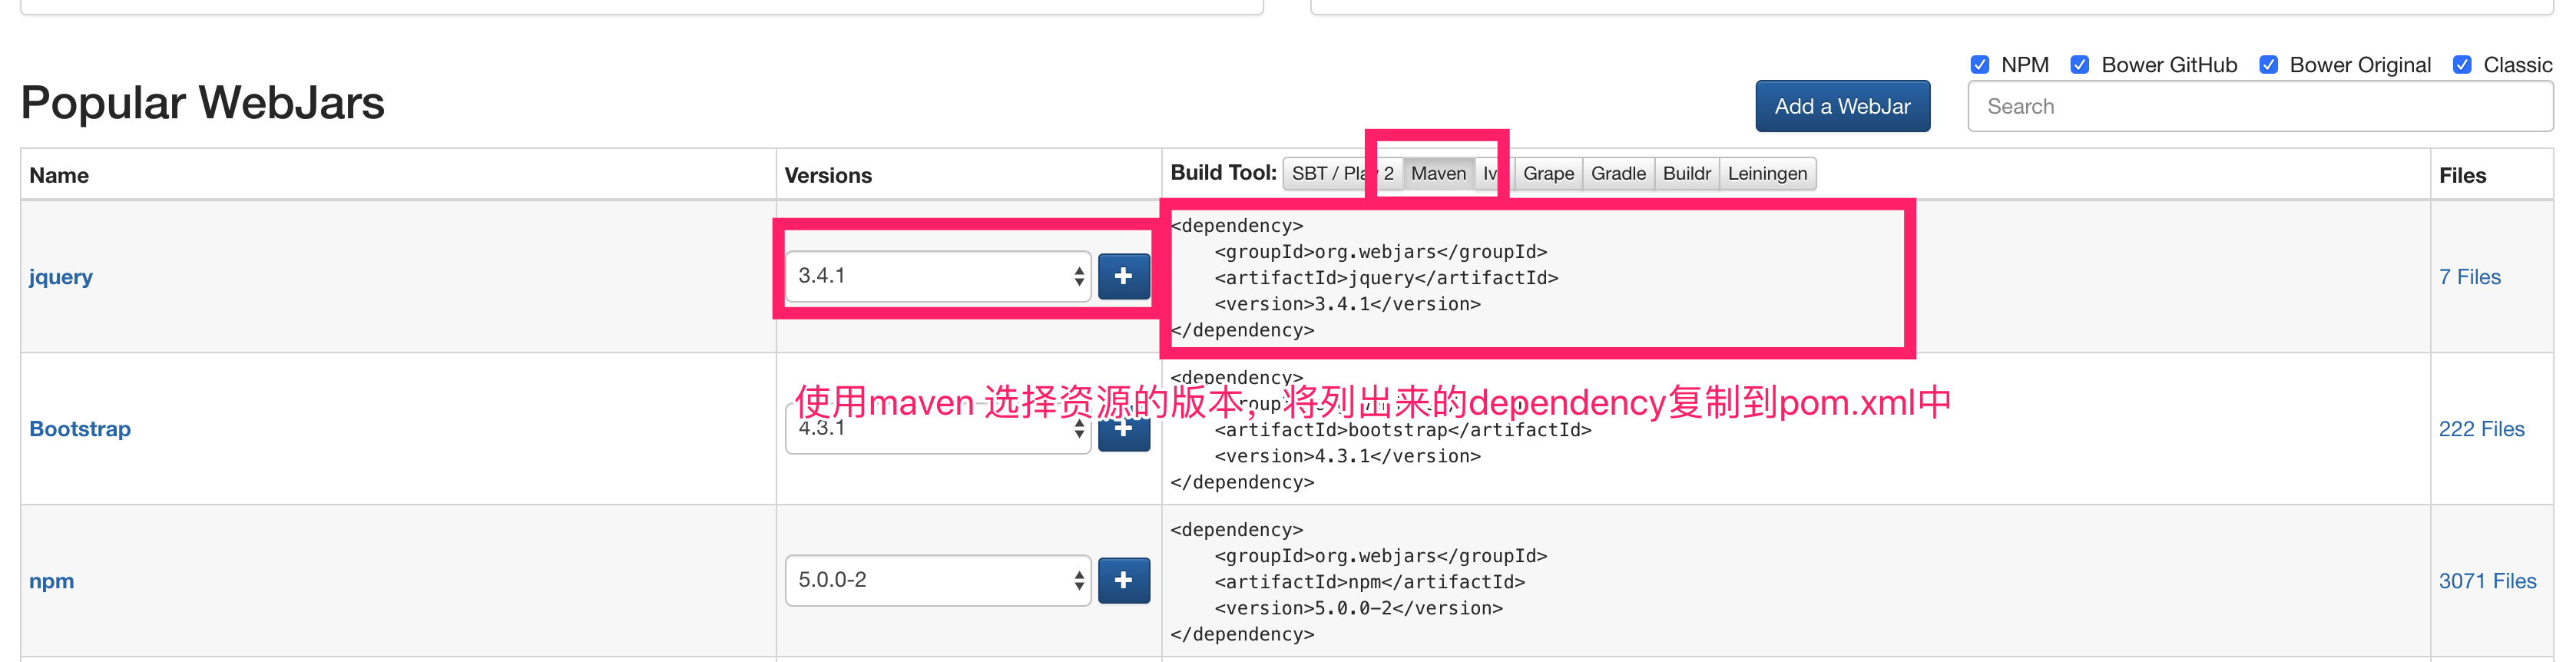Click the Add a WebJar button

point(1842,106)
